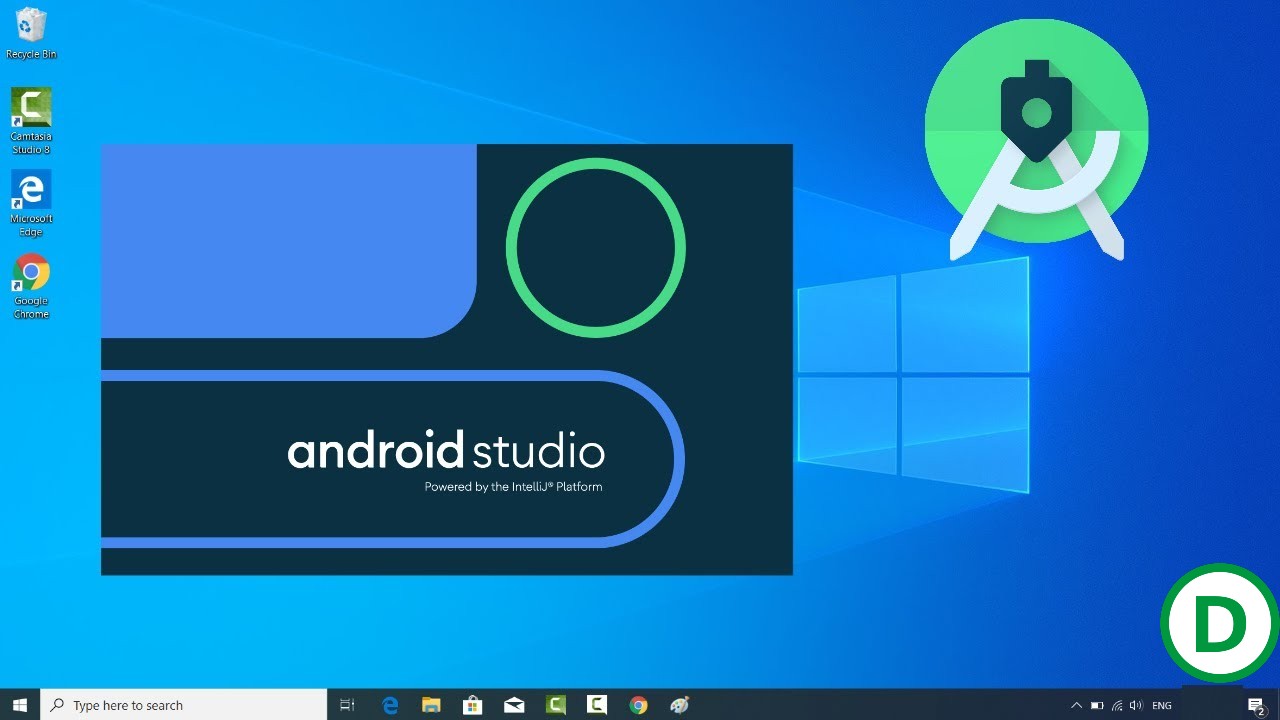Open Paint 3D from the taskbar
The width and height of the screenshot is (1280, 720).
tap(680, 704)
